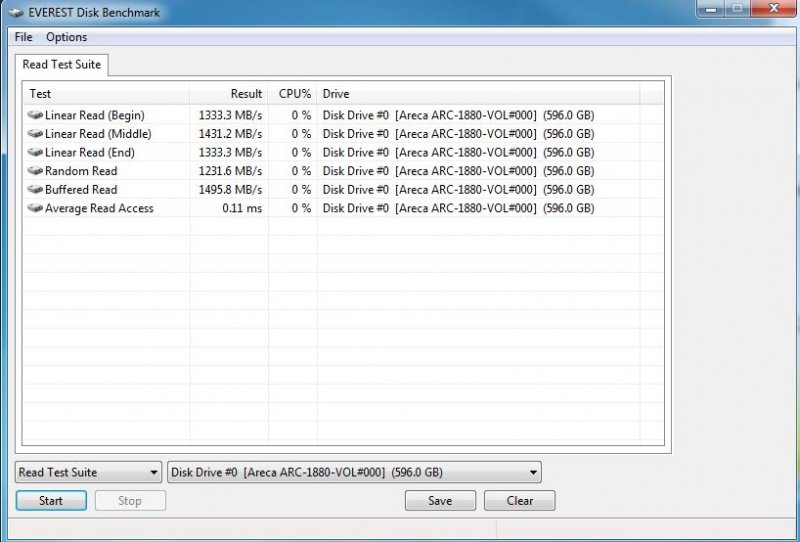The width and height of the screenshot is (800, 542).
Task: Click the Drive cell in Linear Read (Begin) row
Action: click(x=458, y=115)
